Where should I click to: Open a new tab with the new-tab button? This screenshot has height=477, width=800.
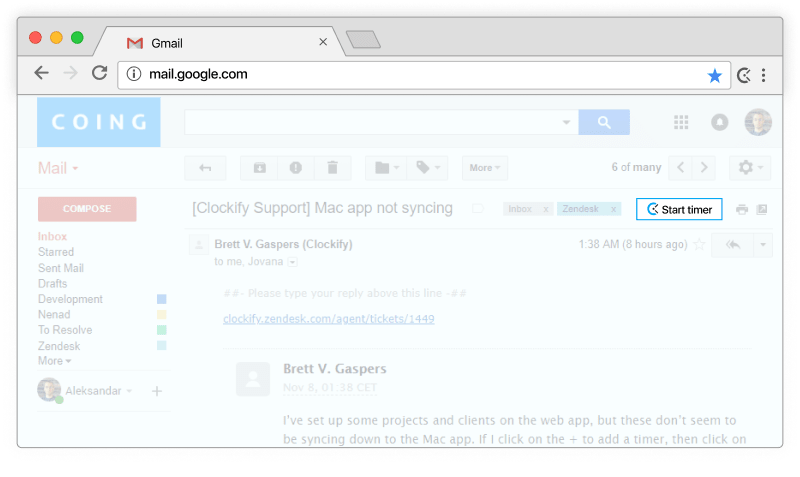[363, 40]
